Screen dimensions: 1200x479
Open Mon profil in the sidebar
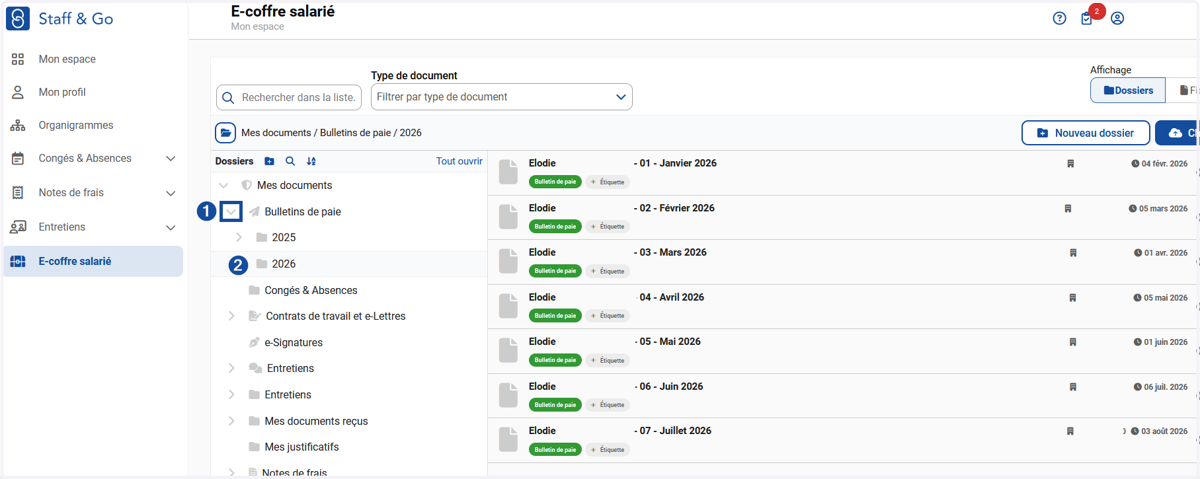click(62, 92)
